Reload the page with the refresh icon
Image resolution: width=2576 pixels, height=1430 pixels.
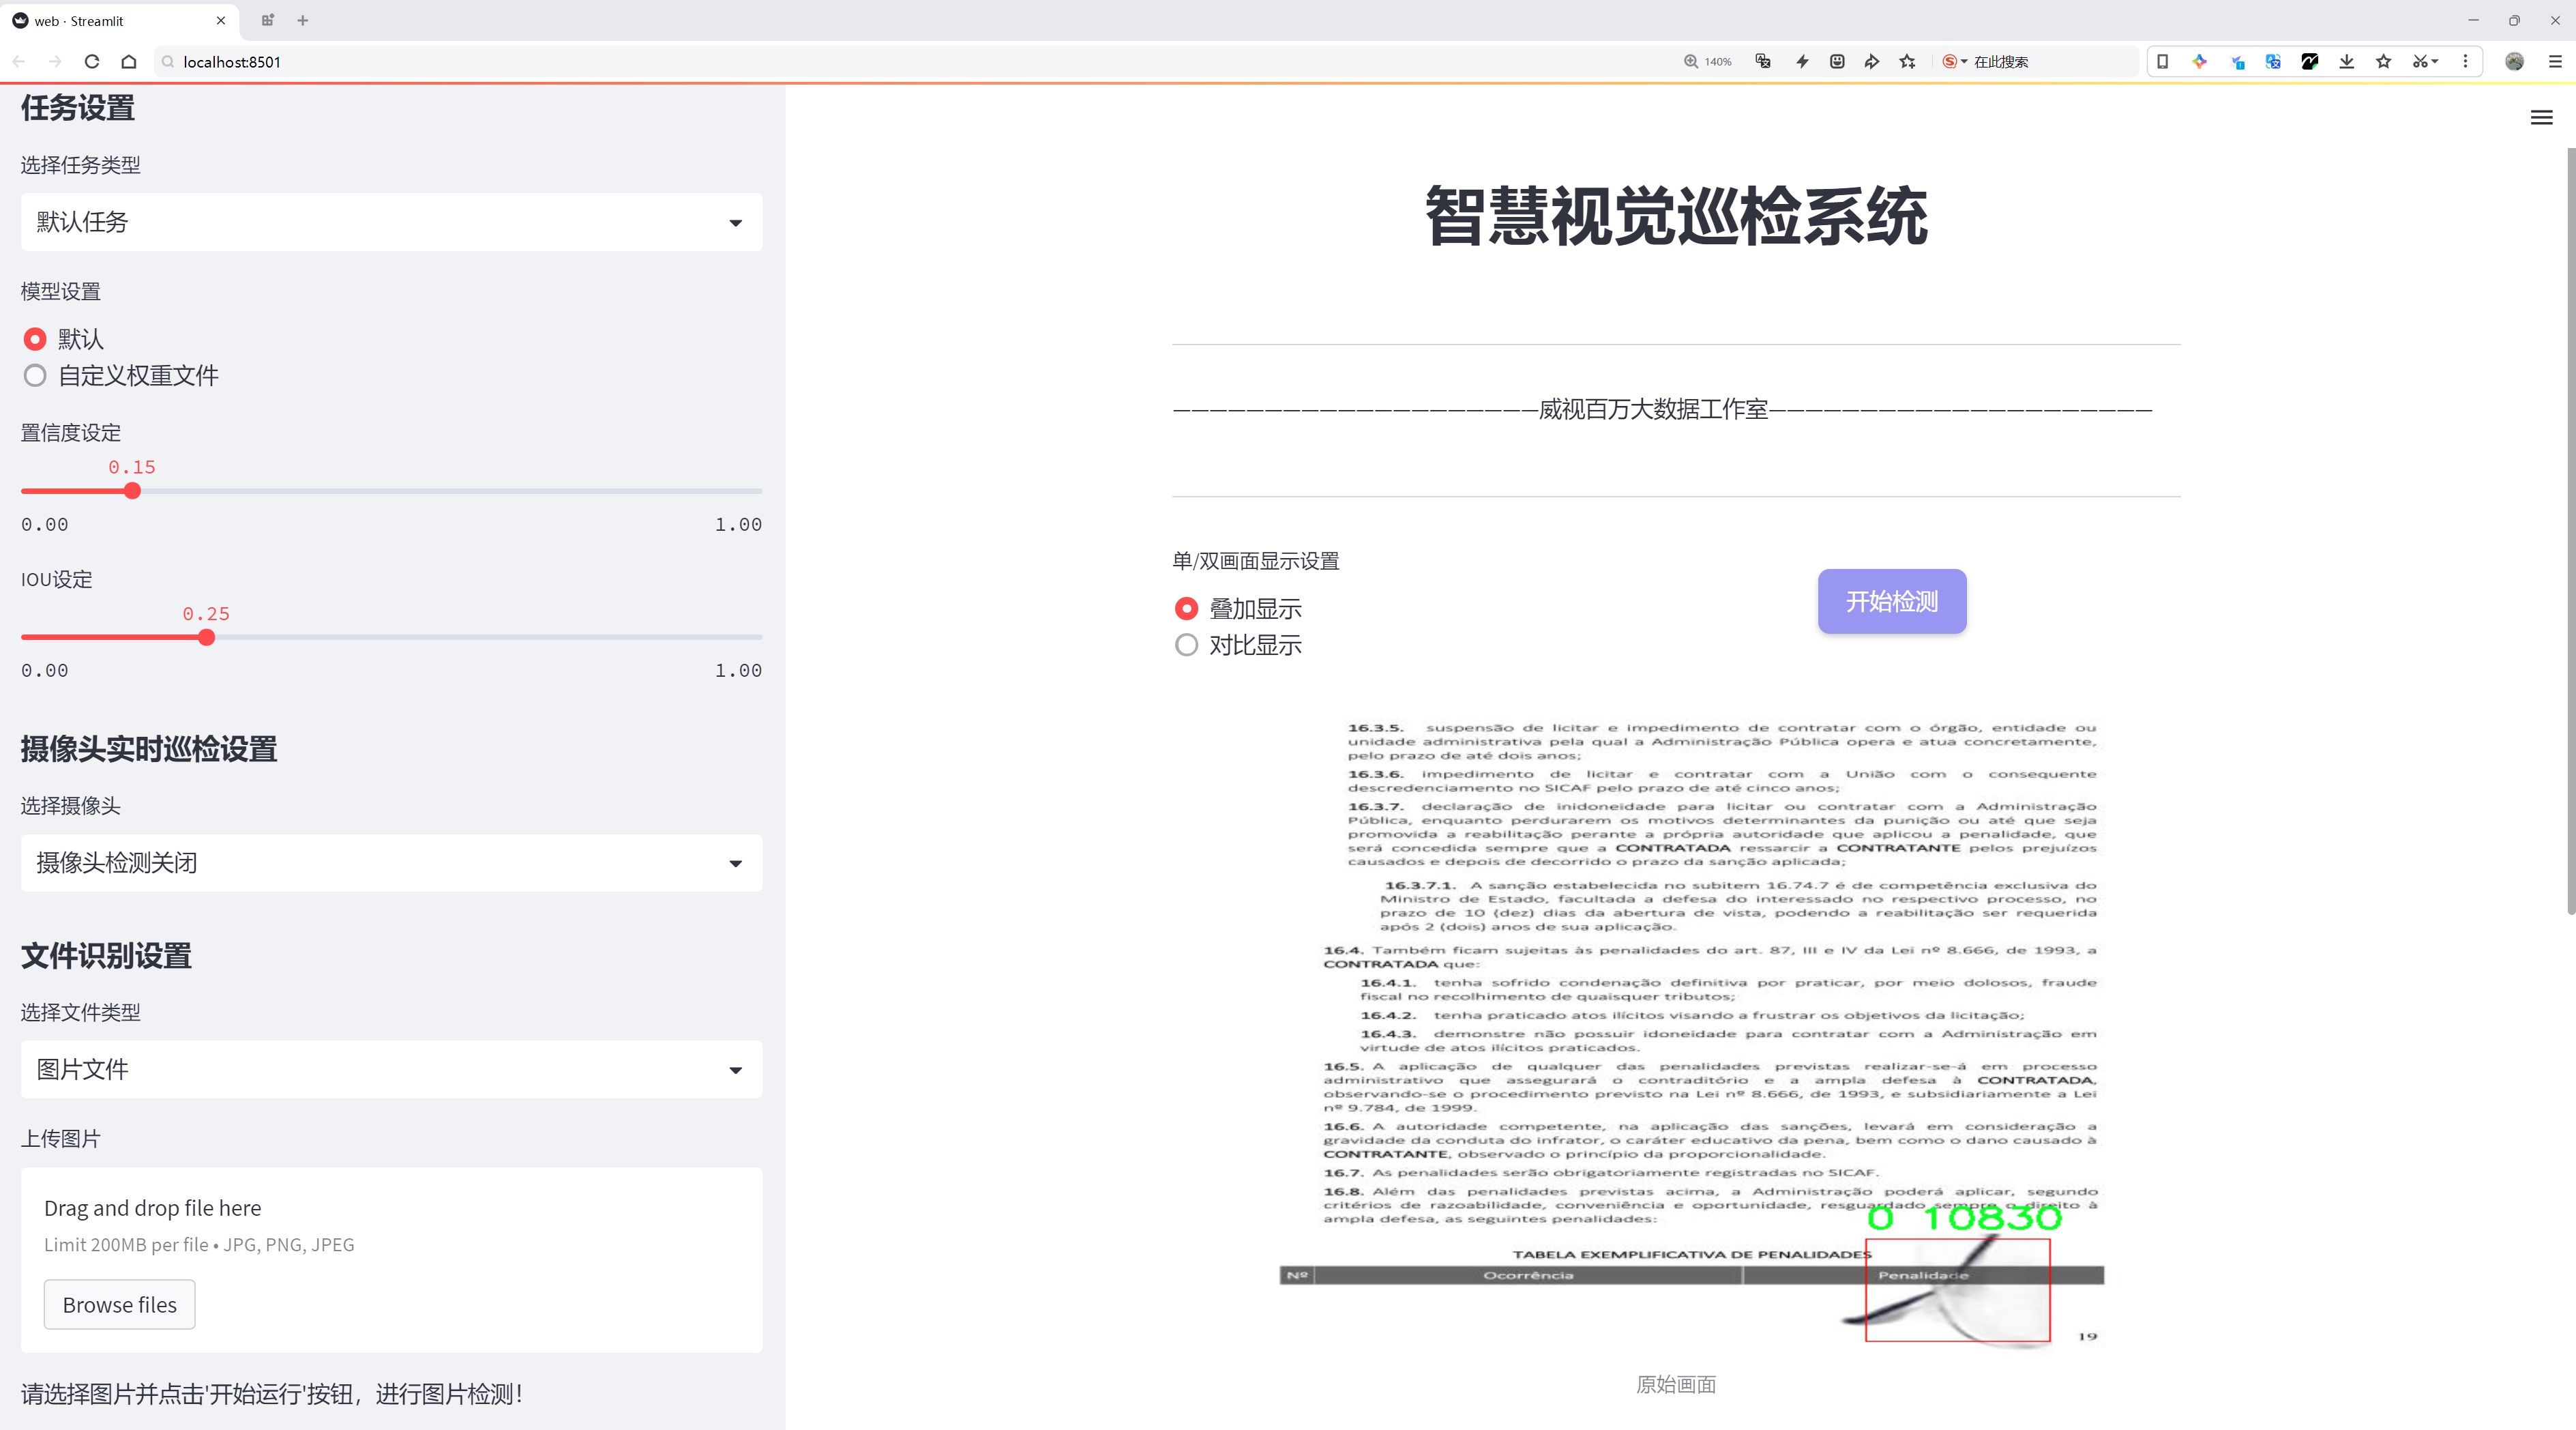tap(92, 61)
